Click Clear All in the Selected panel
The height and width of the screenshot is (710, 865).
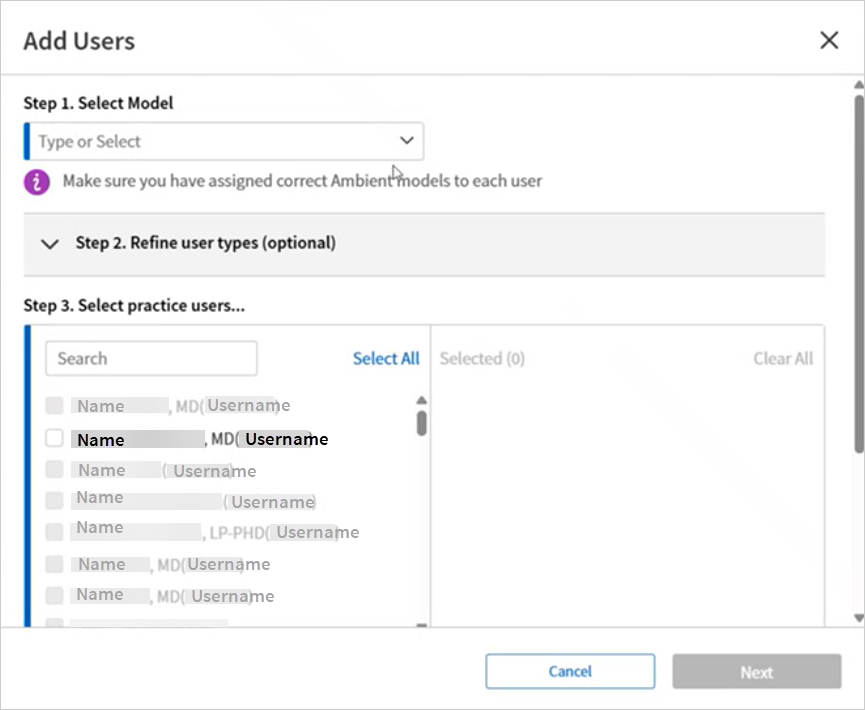783,358
